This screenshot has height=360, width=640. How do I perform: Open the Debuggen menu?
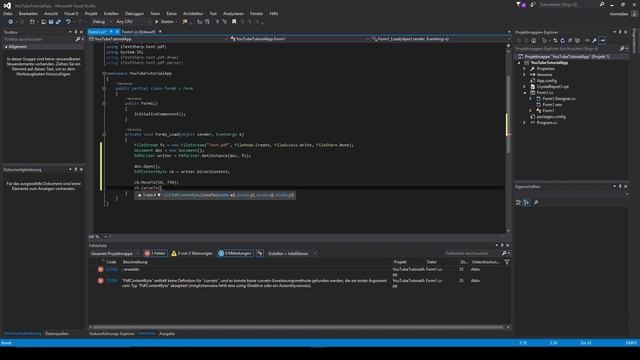(x=134, y=13)
